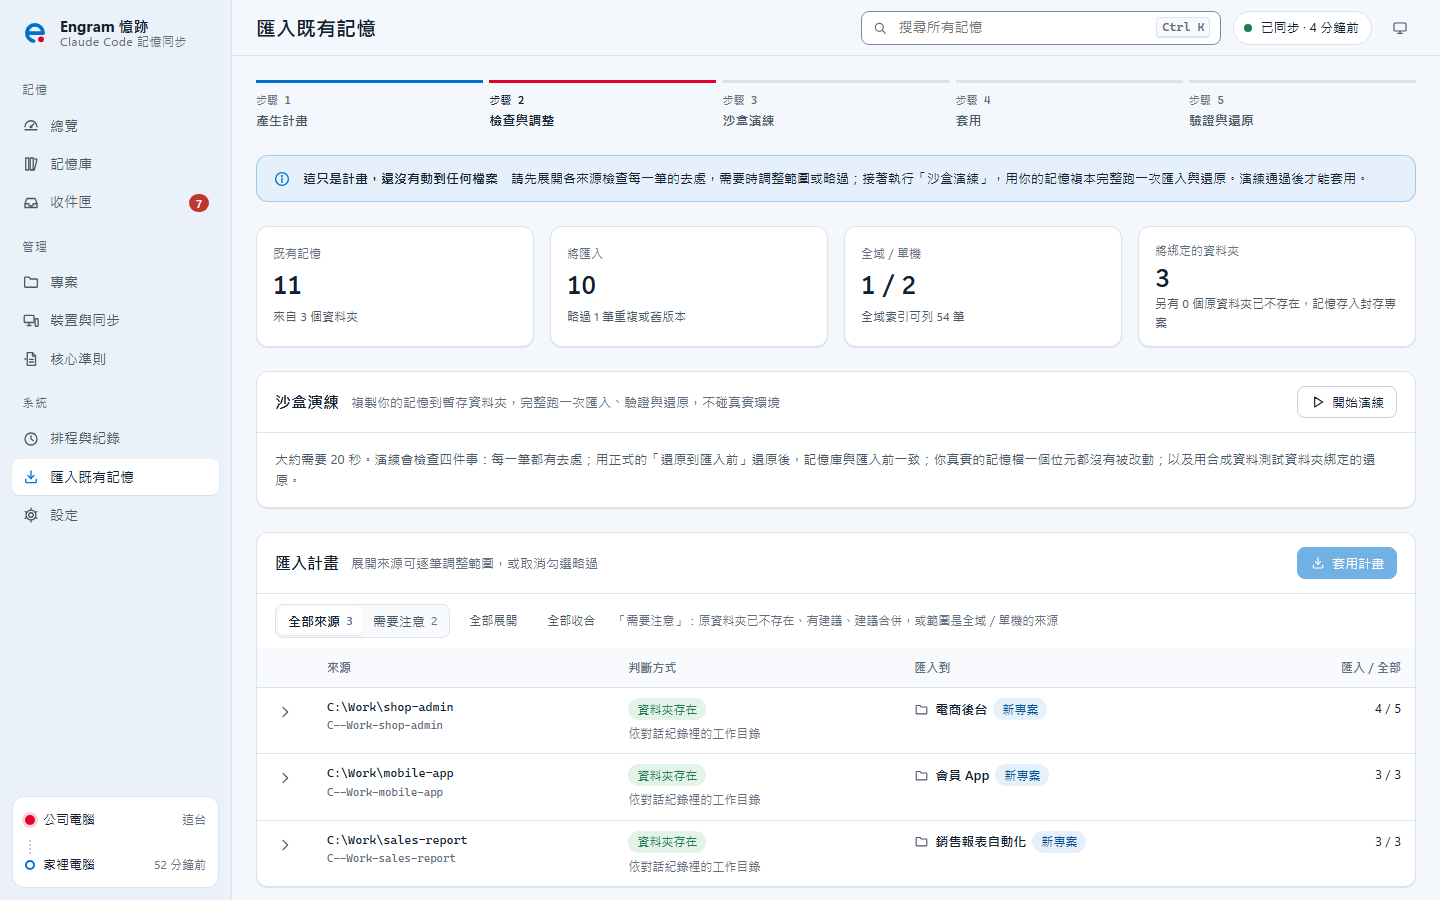
Task: Select 匯入既有記憶 in sidebar
Action: click(x=115, y=477)
